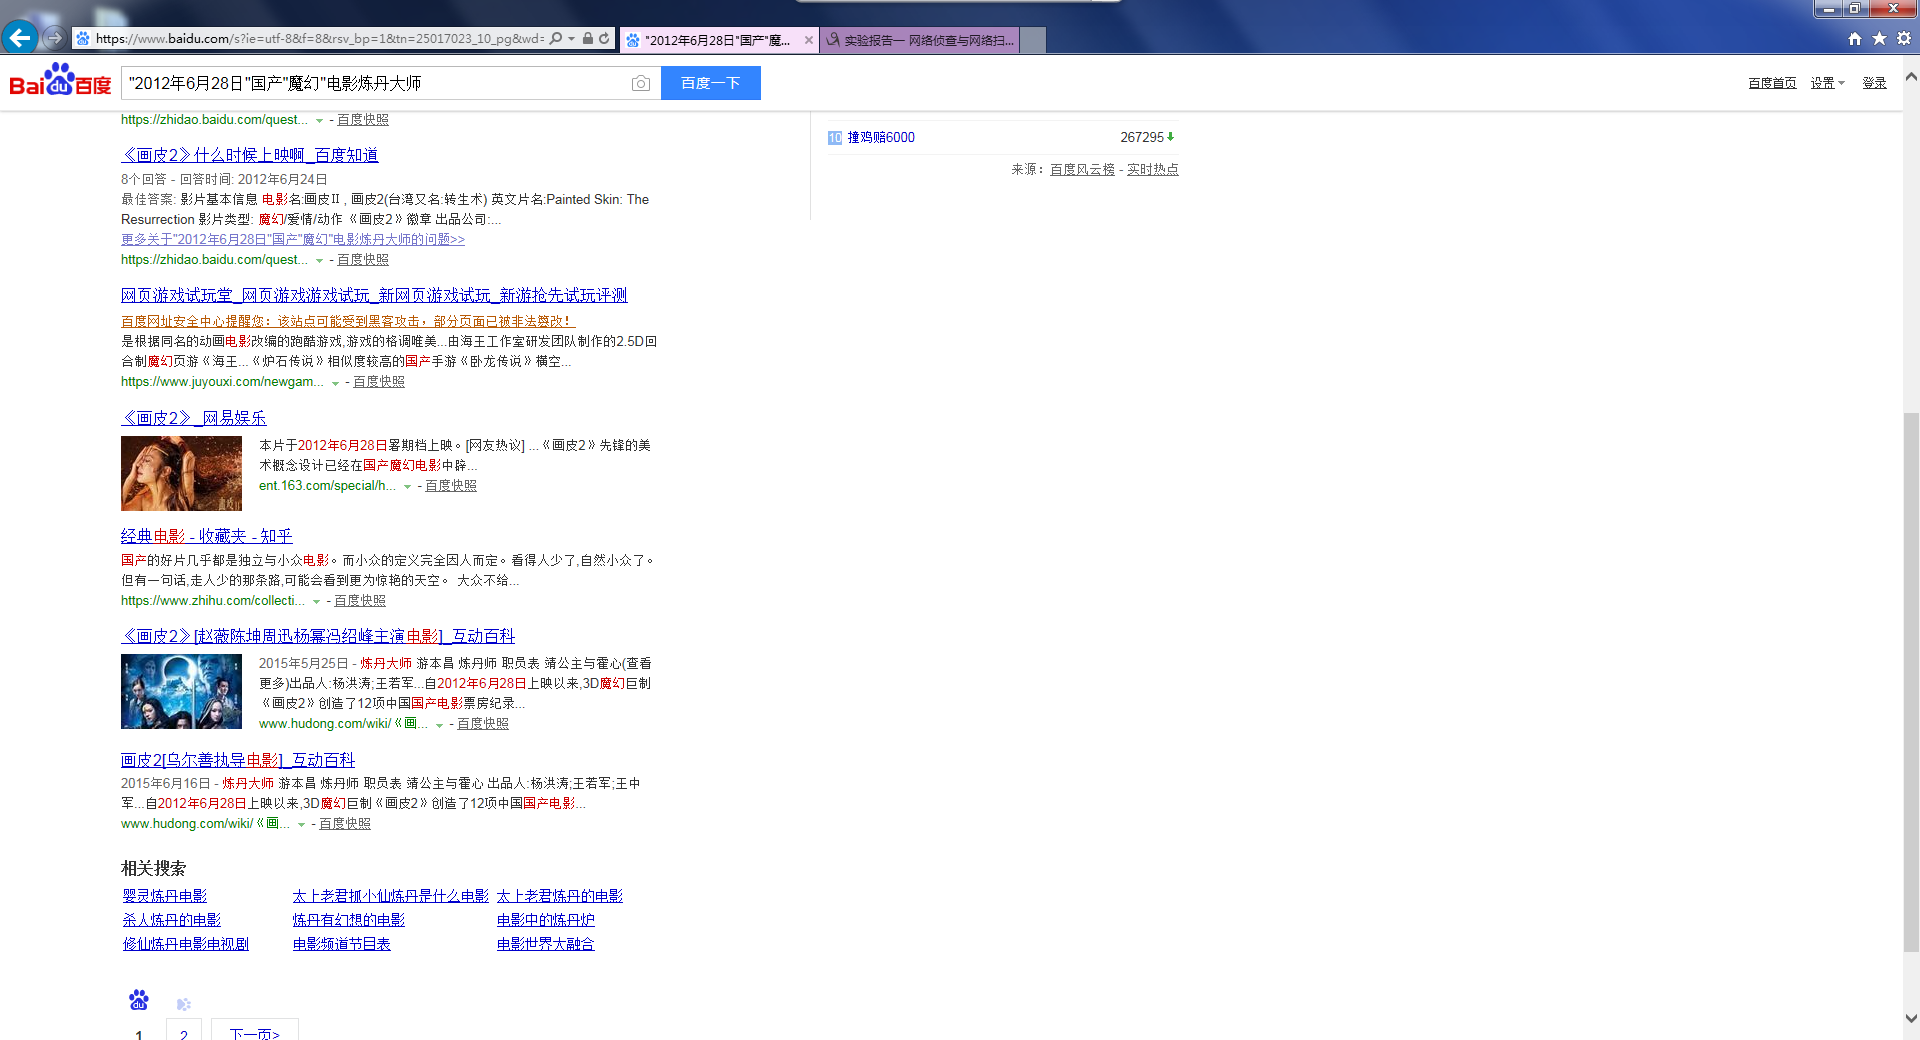Click the 登录 login link
Image resolution: width=1920 pixels, height=1040 pixels.
tap(1874, 83)
